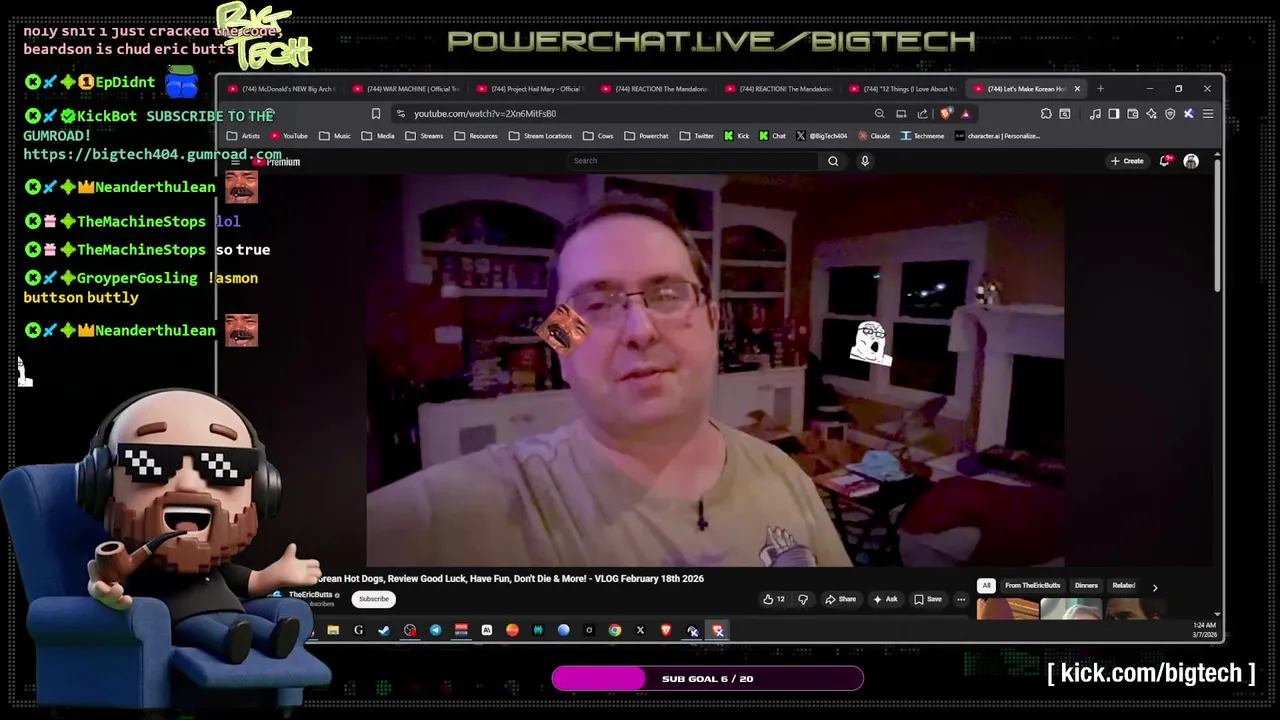Click the YouTube search magnifier icon
Viewport: 1280px width, 720px height.
[833, 161]
